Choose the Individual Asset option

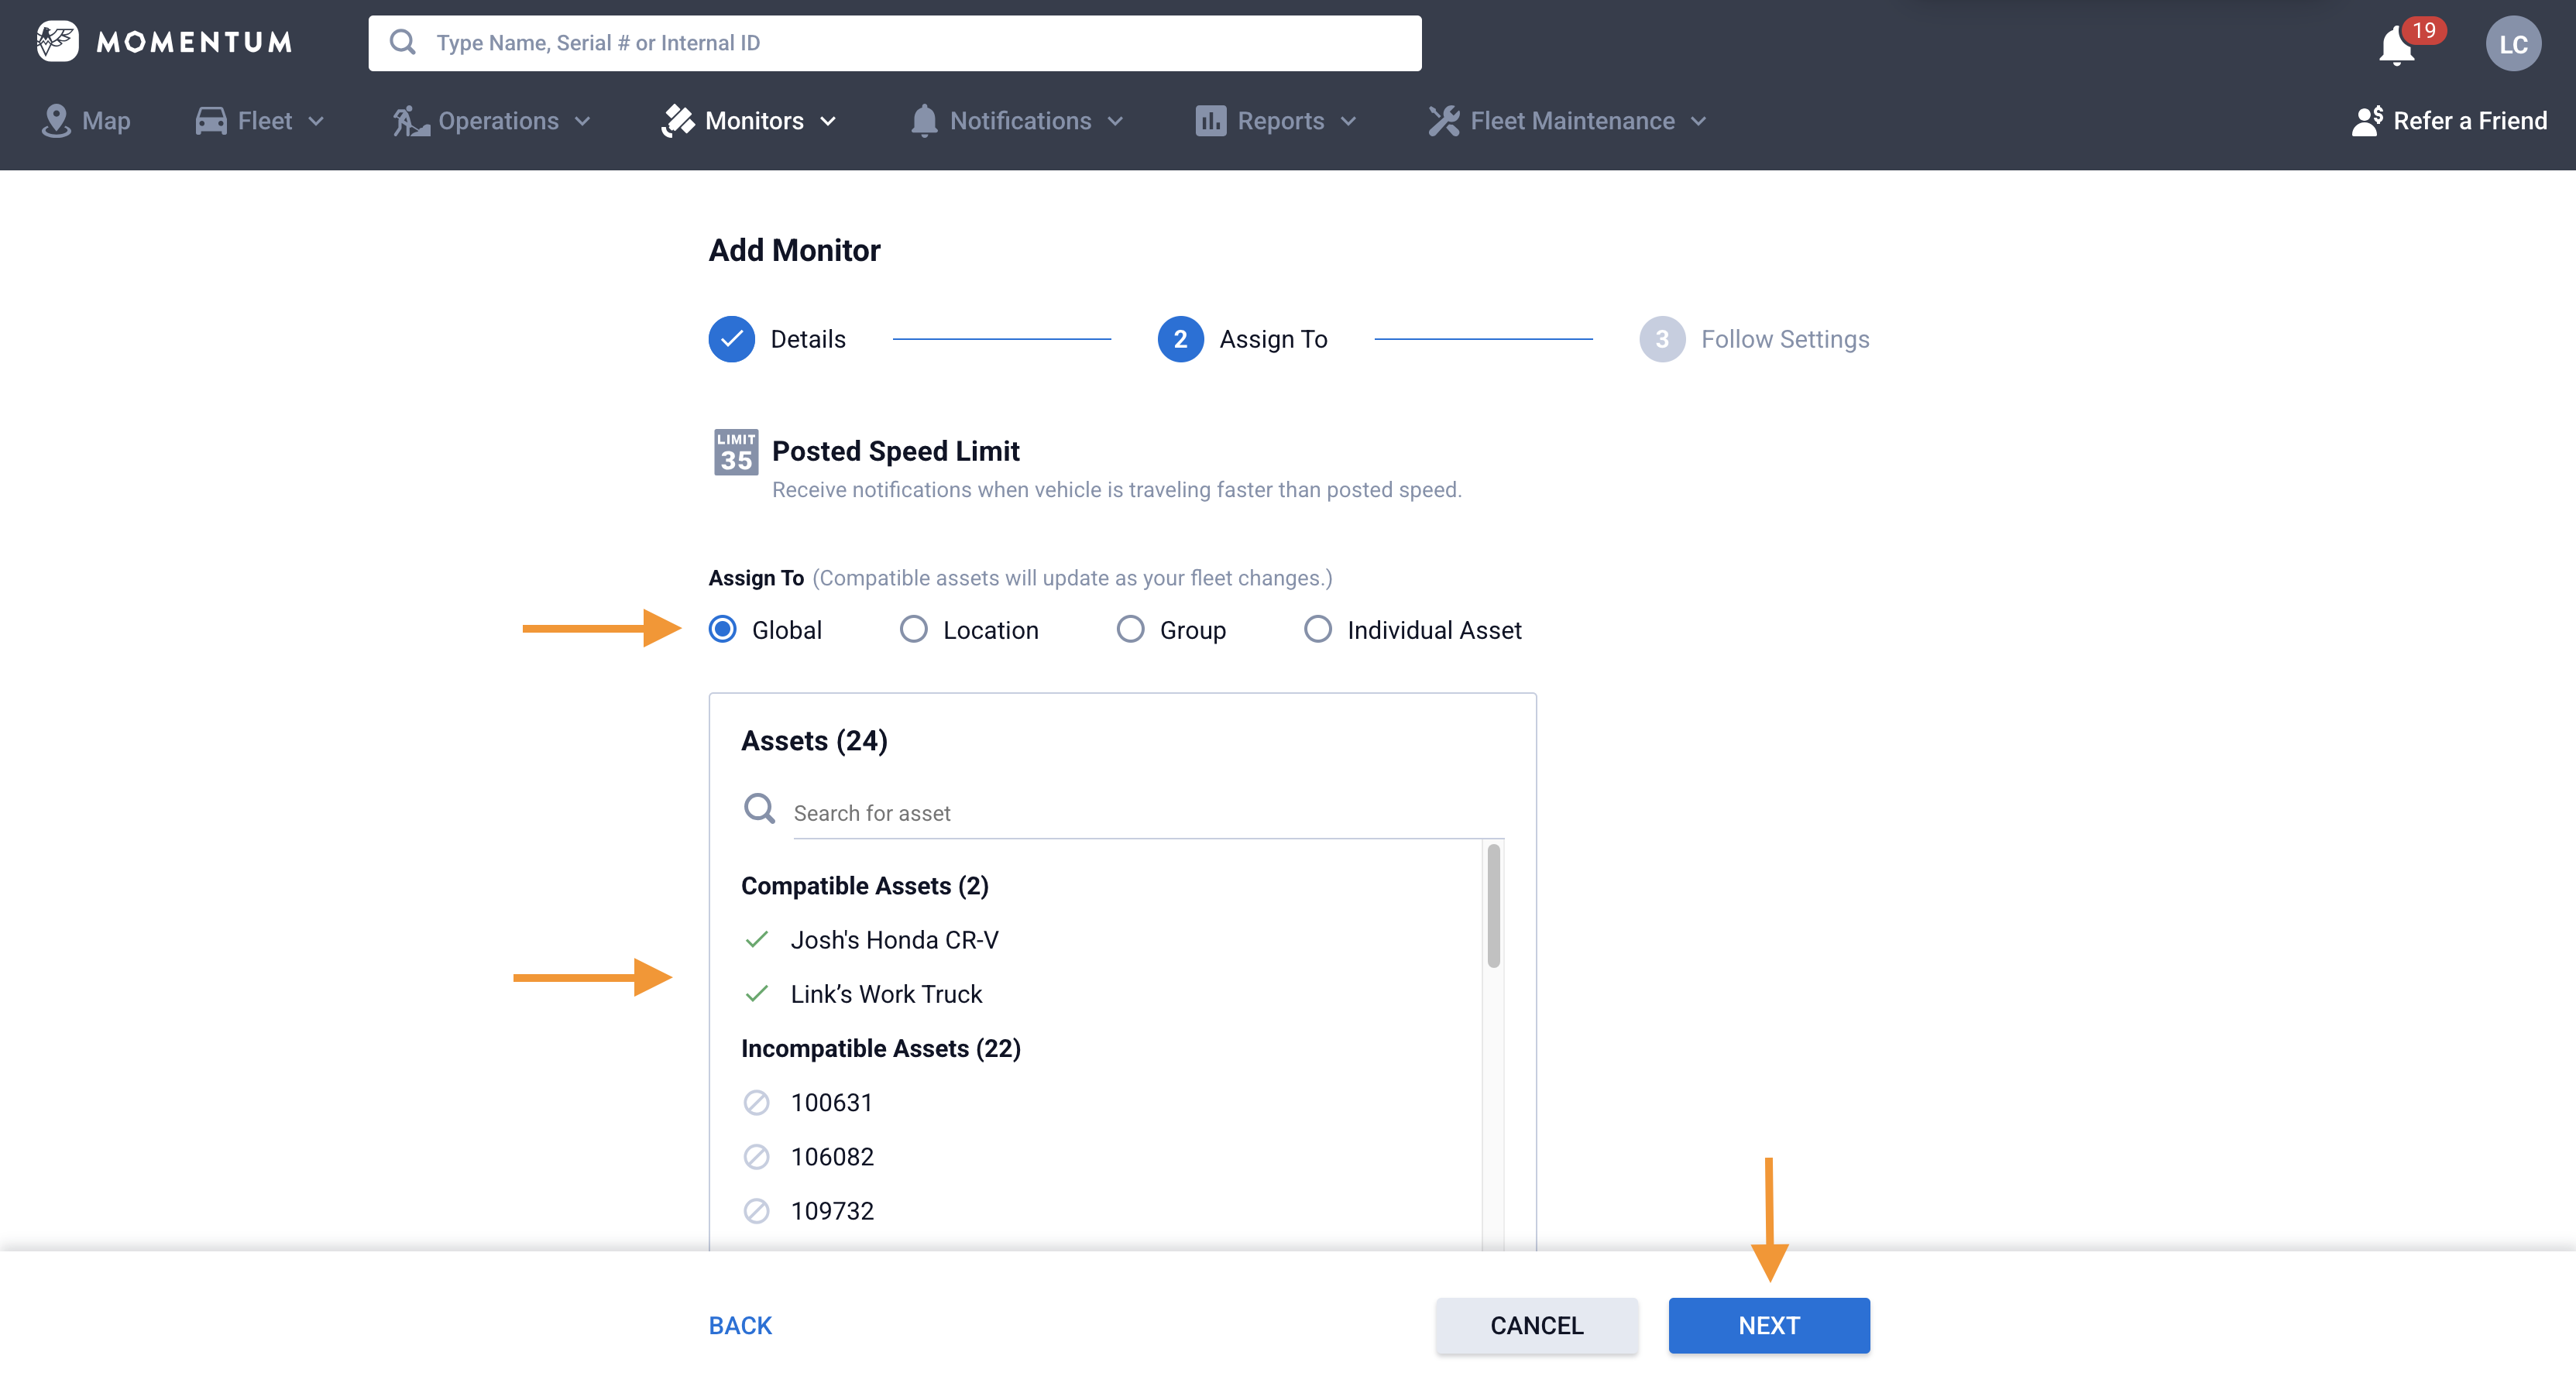tap(1318, 629)
